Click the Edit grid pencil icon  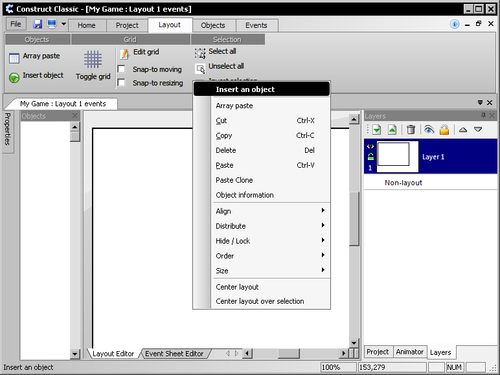(x=124, y=54)
